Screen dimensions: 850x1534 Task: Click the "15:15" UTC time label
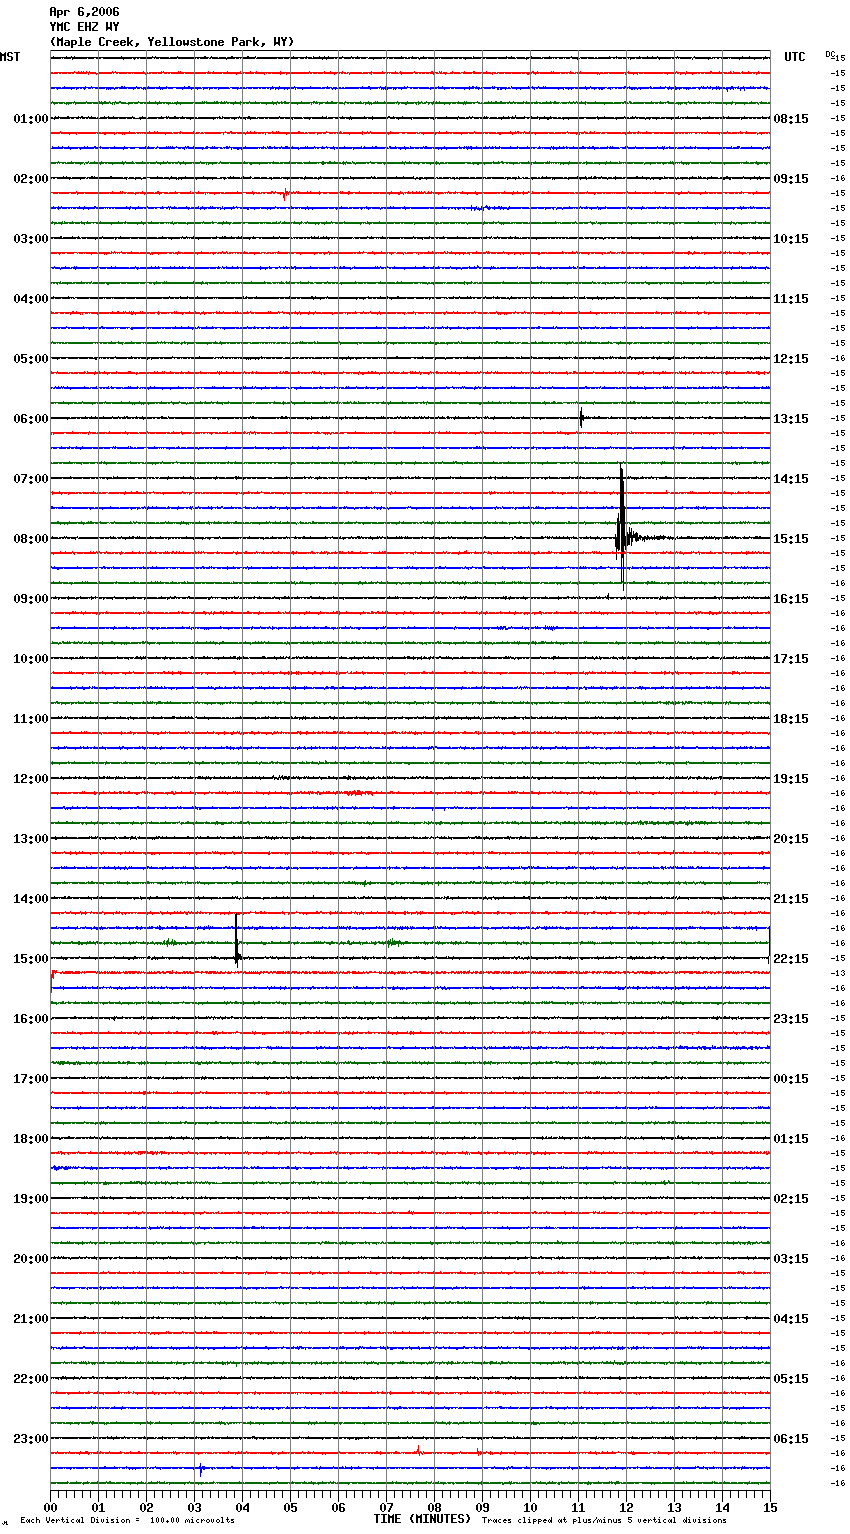791,539
